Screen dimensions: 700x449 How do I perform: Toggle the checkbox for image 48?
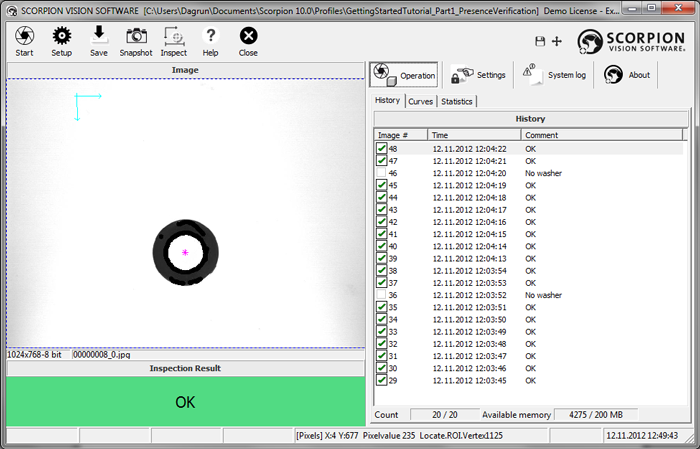382,149
